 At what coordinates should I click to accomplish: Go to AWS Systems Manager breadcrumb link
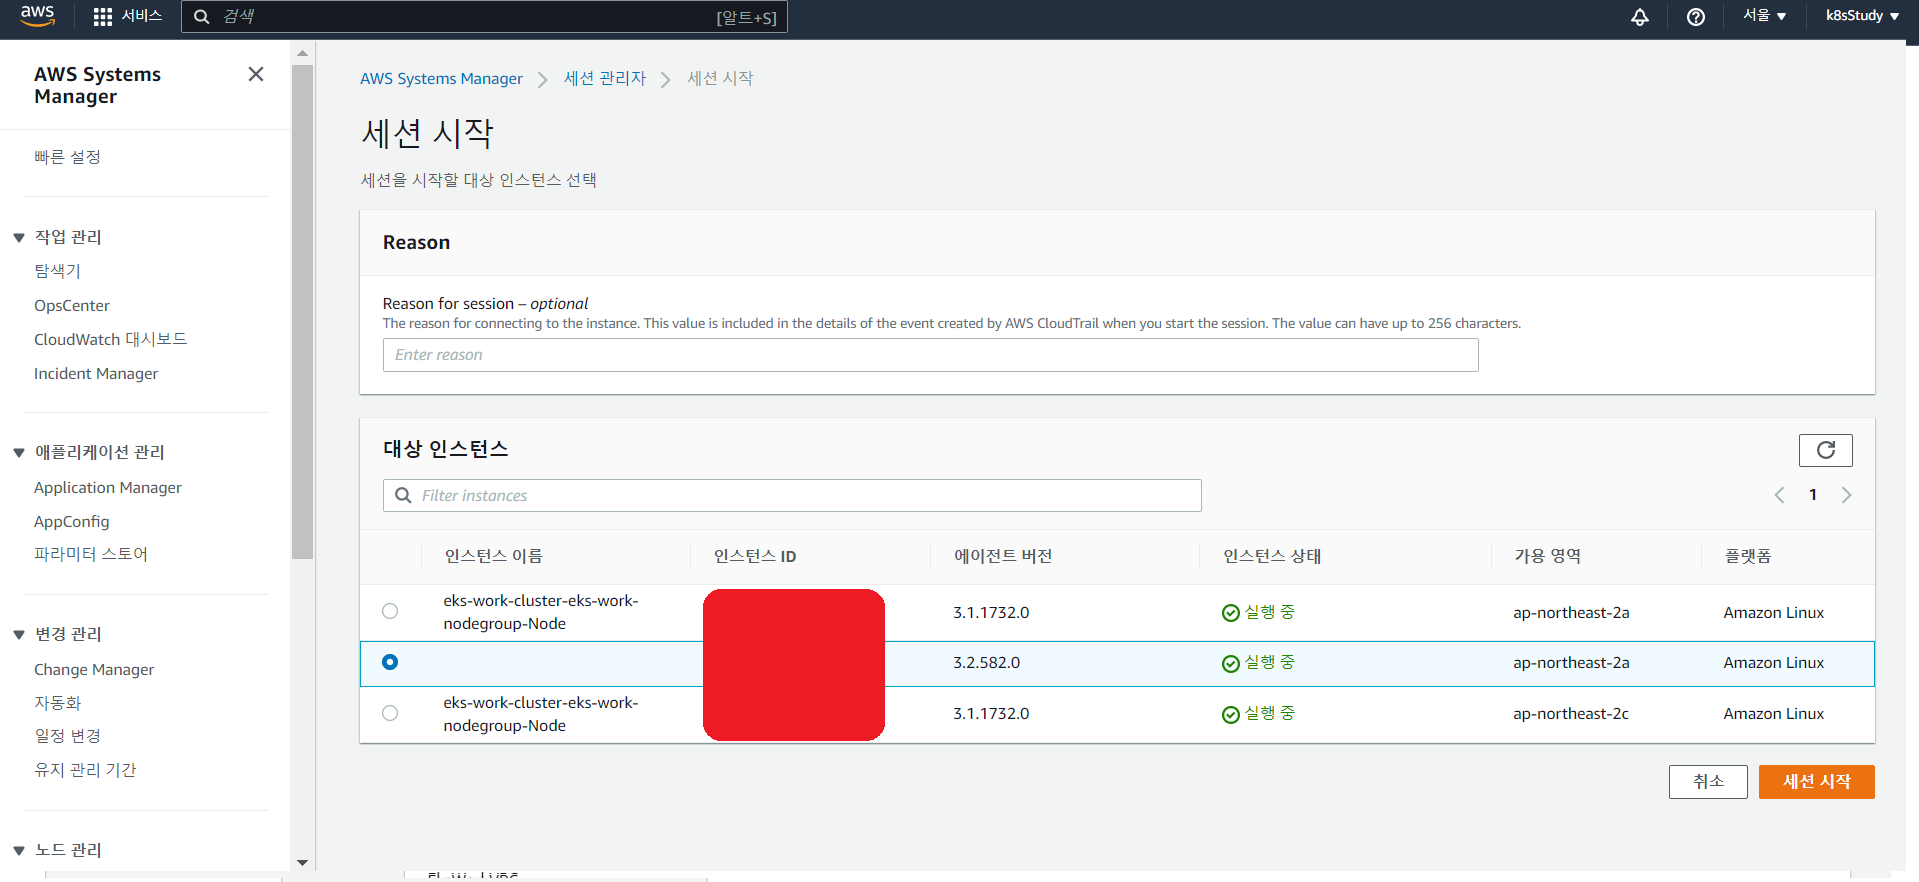point(441,78)
